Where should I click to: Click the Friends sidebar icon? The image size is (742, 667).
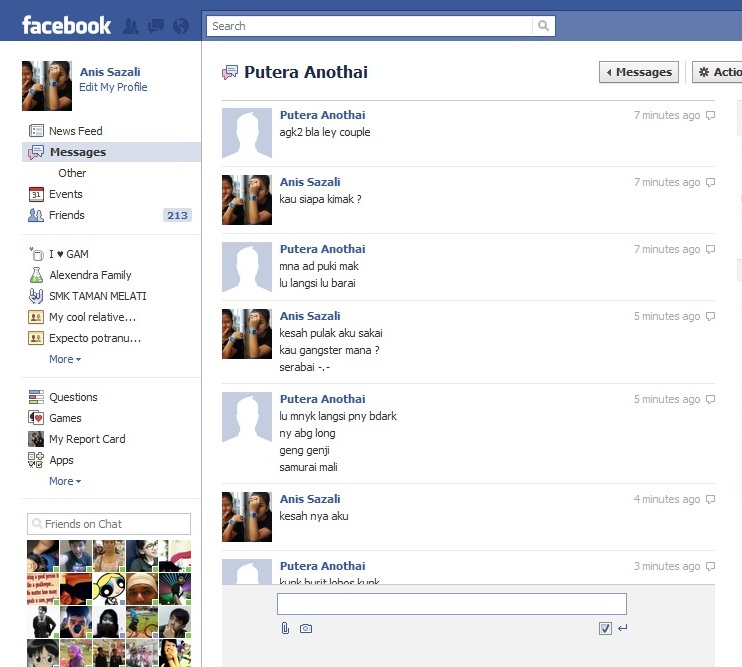click(x=36, y=215)
